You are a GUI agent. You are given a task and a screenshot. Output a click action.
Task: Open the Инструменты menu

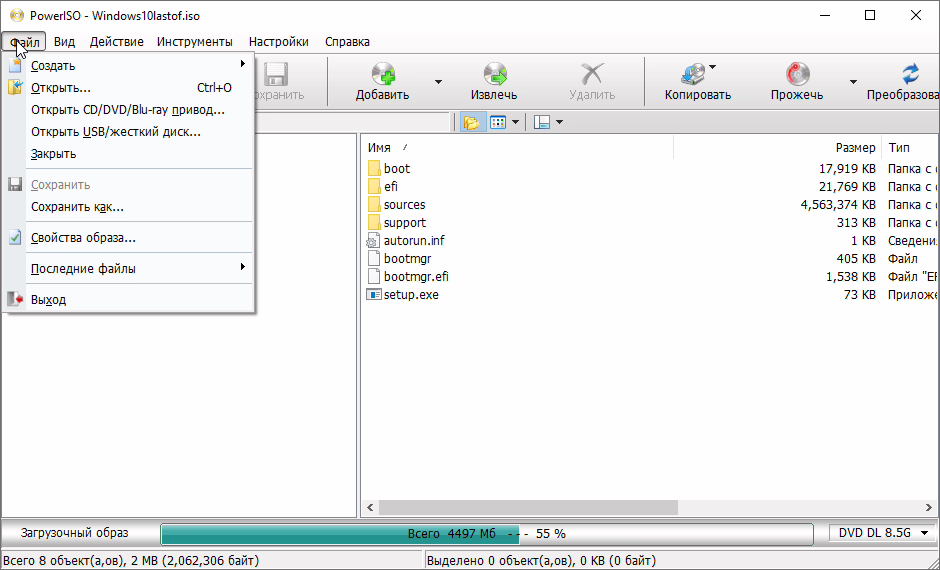coord(194,42)
